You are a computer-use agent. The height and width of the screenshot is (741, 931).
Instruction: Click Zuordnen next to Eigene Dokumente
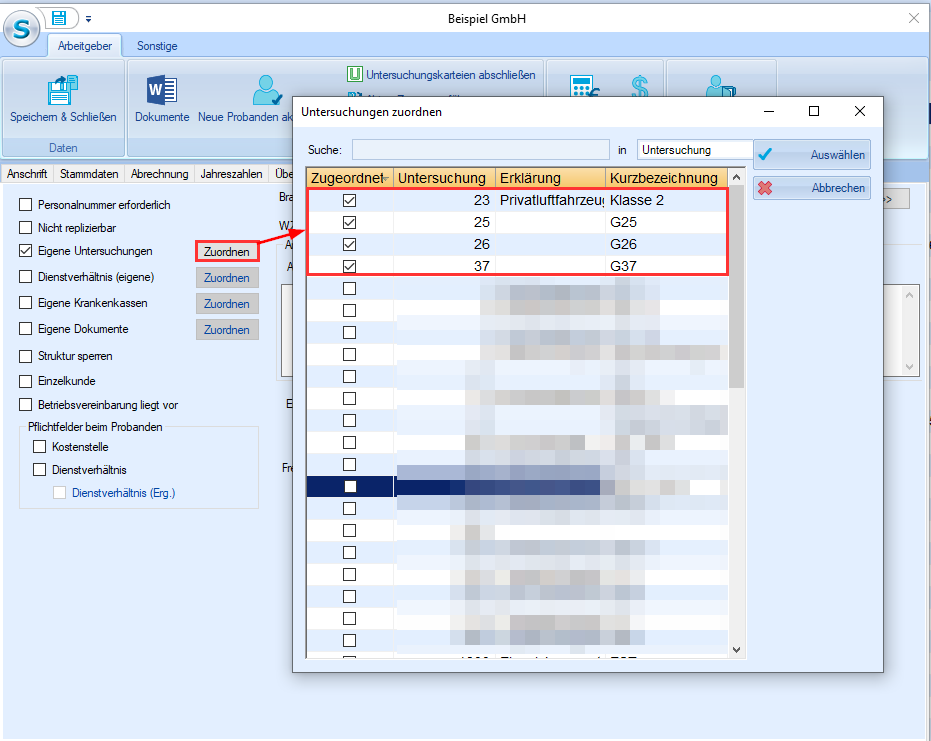[227, 330]
